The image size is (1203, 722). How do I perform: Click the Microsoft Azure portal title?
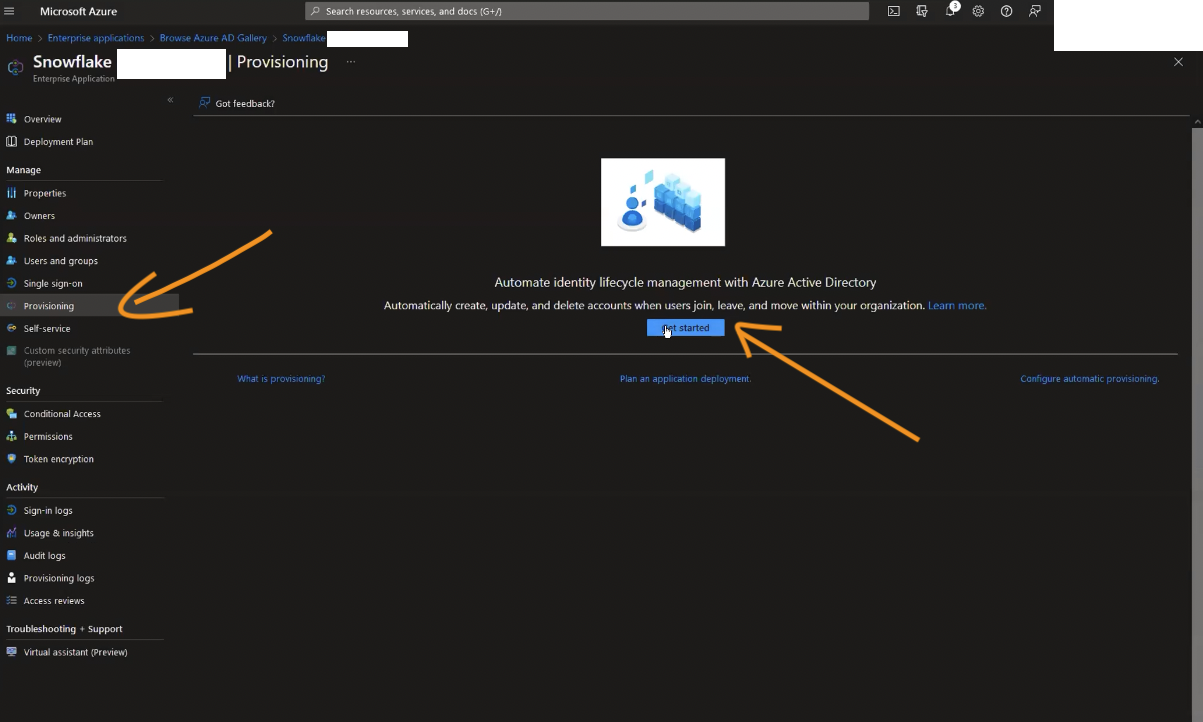pos(78,11)
